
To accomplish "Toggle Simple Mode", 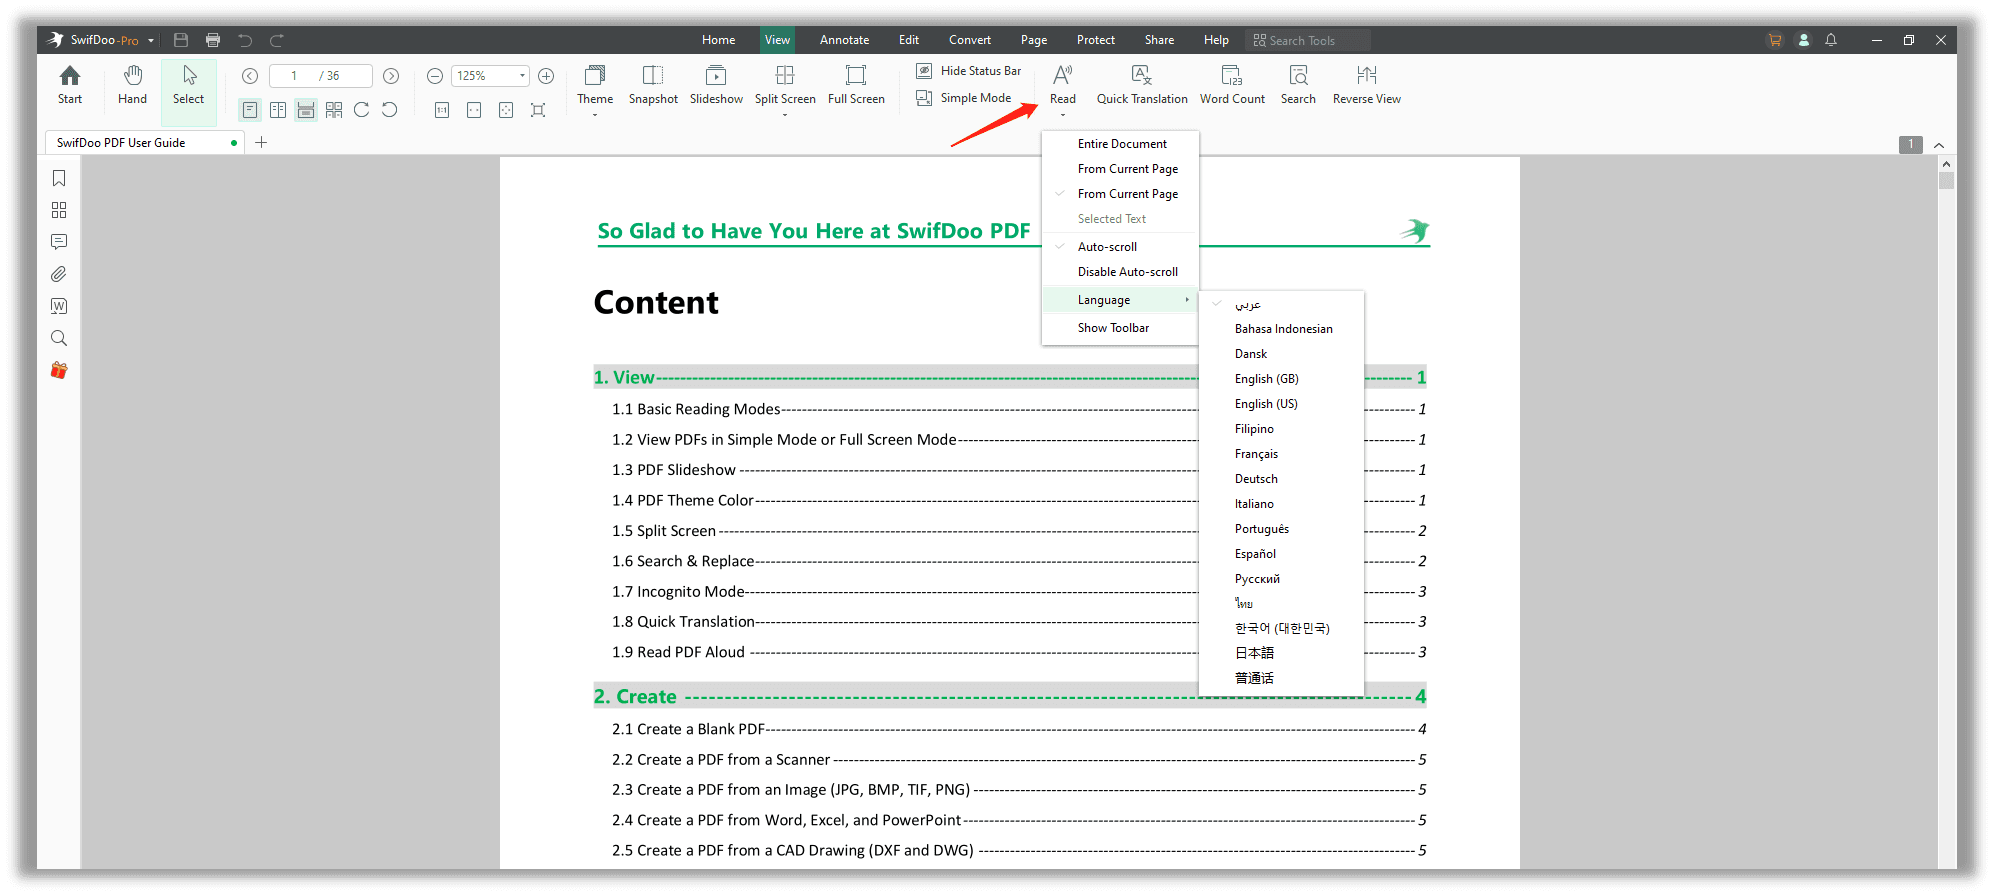I will [964, 98].
